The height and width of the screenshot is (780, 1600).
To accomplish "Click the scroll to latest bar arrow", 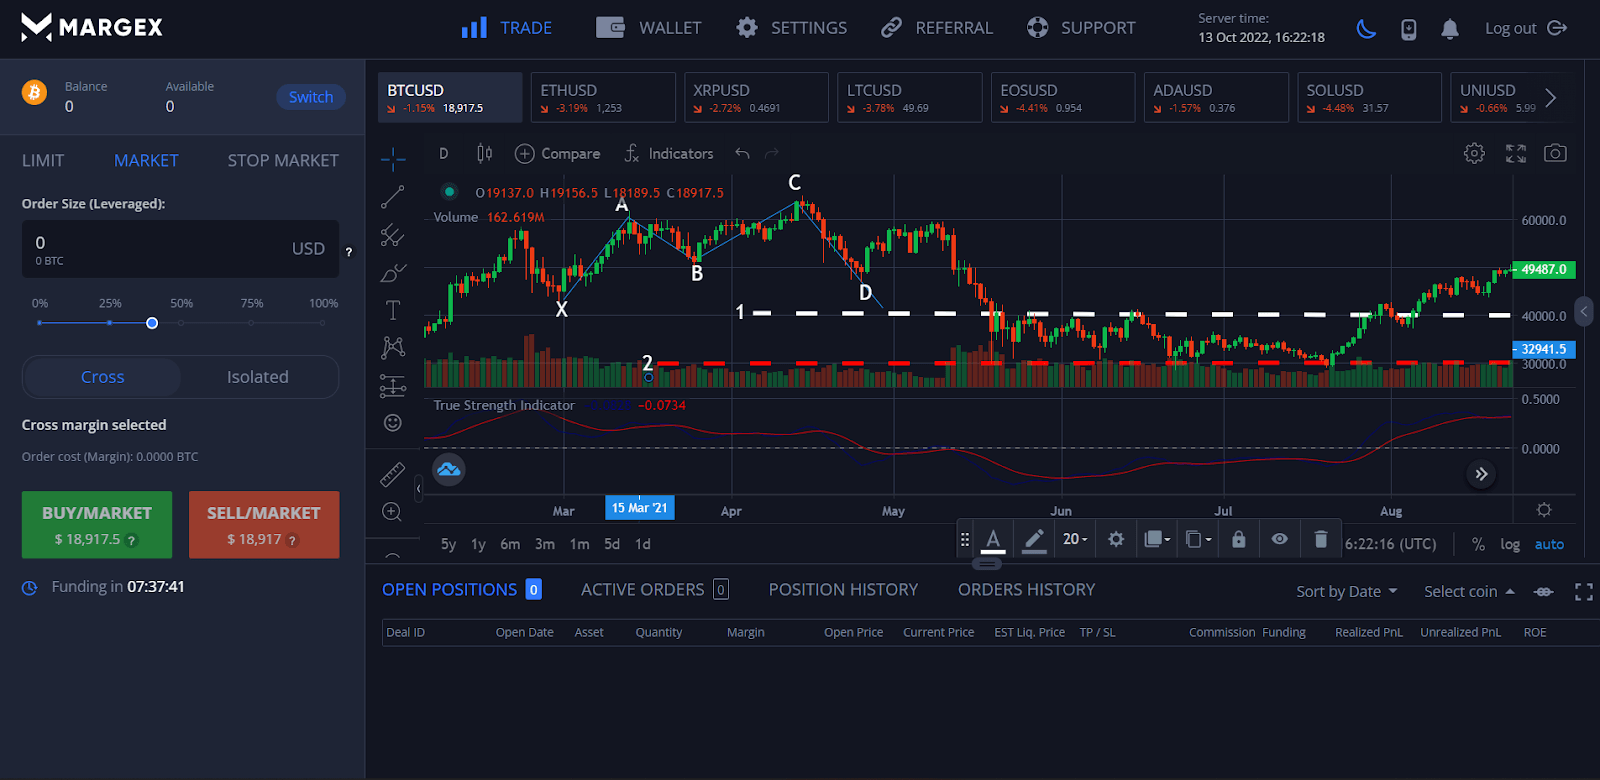I will [1481, 474].
